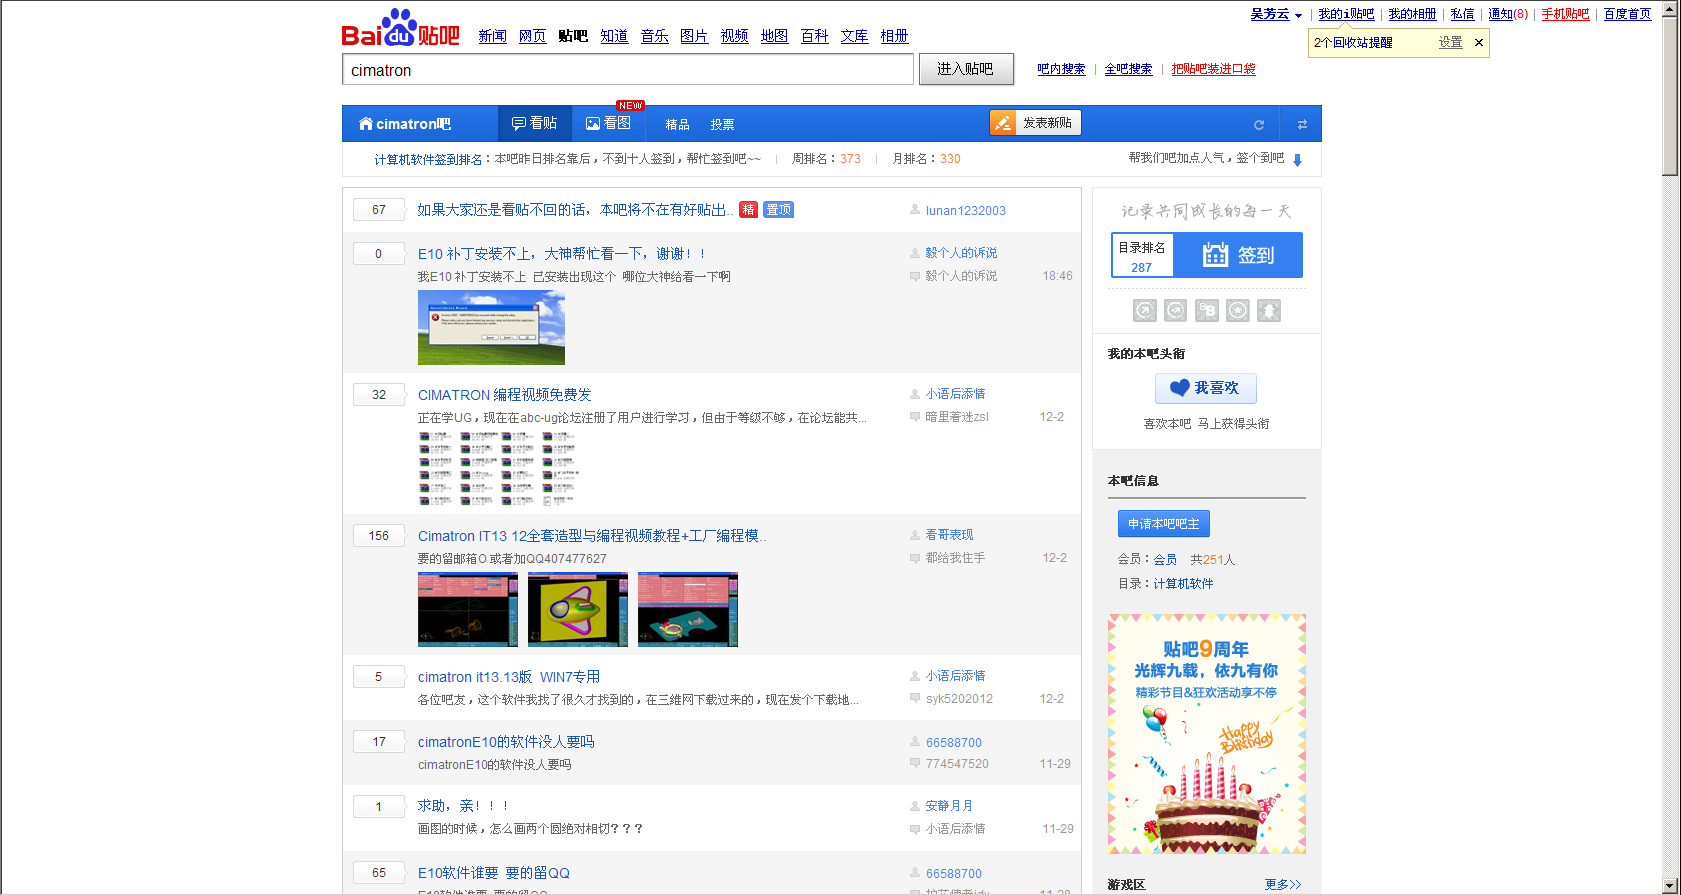Viewport: 1681px width, 895px height.
Task: Open post CIMATRON 编程视频免费发
Action: (505, 395)
